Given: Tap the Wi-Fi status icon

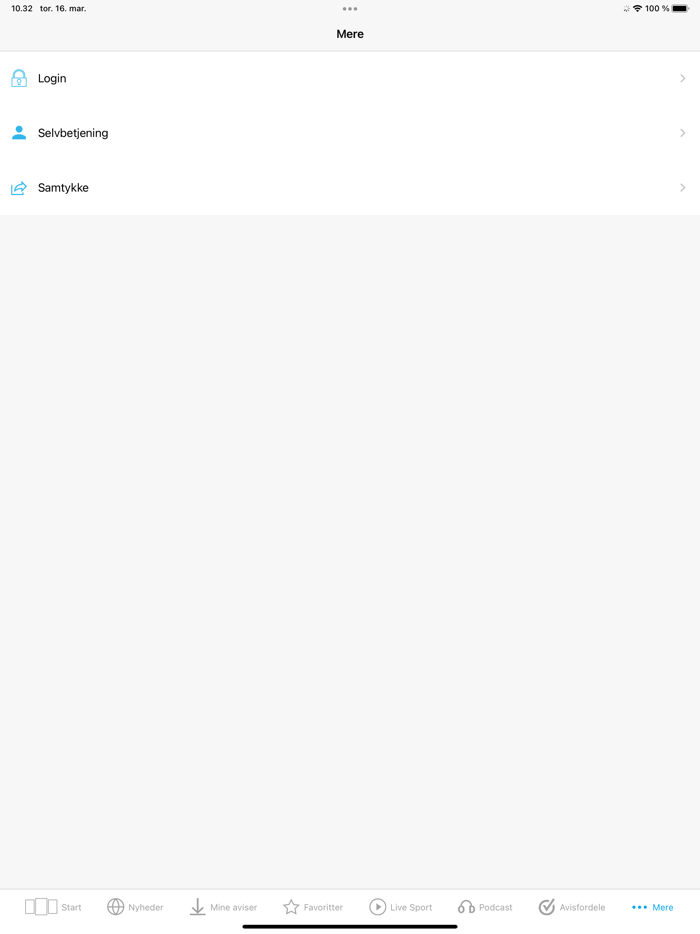Looking at the screenshot, I should pos(637,8).
